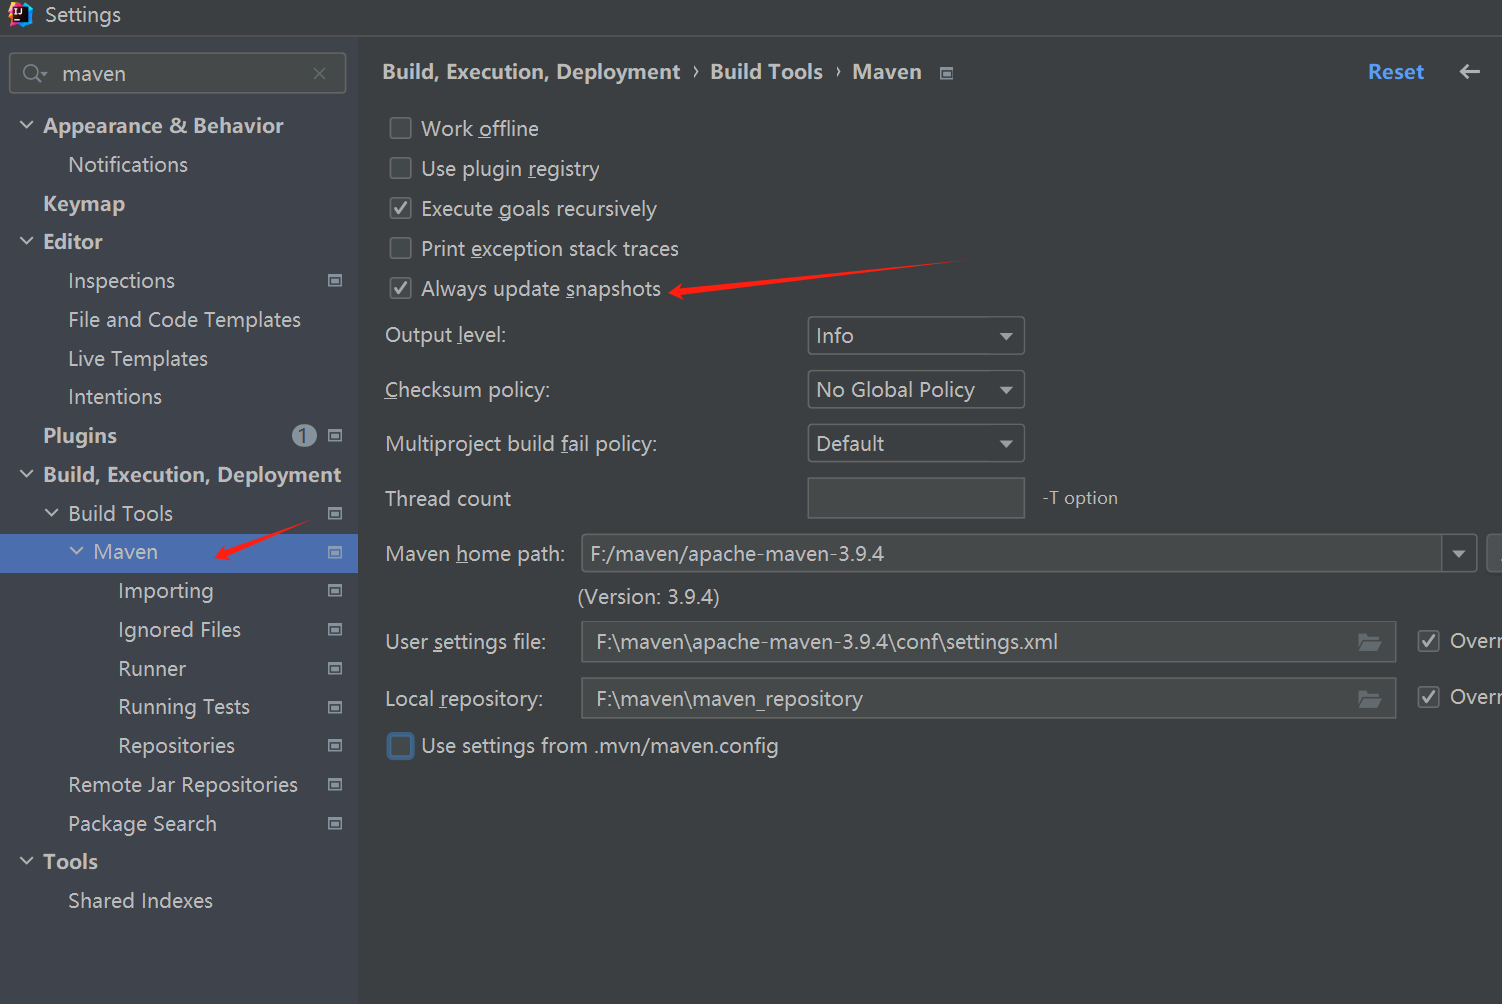Open the Notifications settings page
This screenshot has width=1502, height=1004.
[128, 165]
